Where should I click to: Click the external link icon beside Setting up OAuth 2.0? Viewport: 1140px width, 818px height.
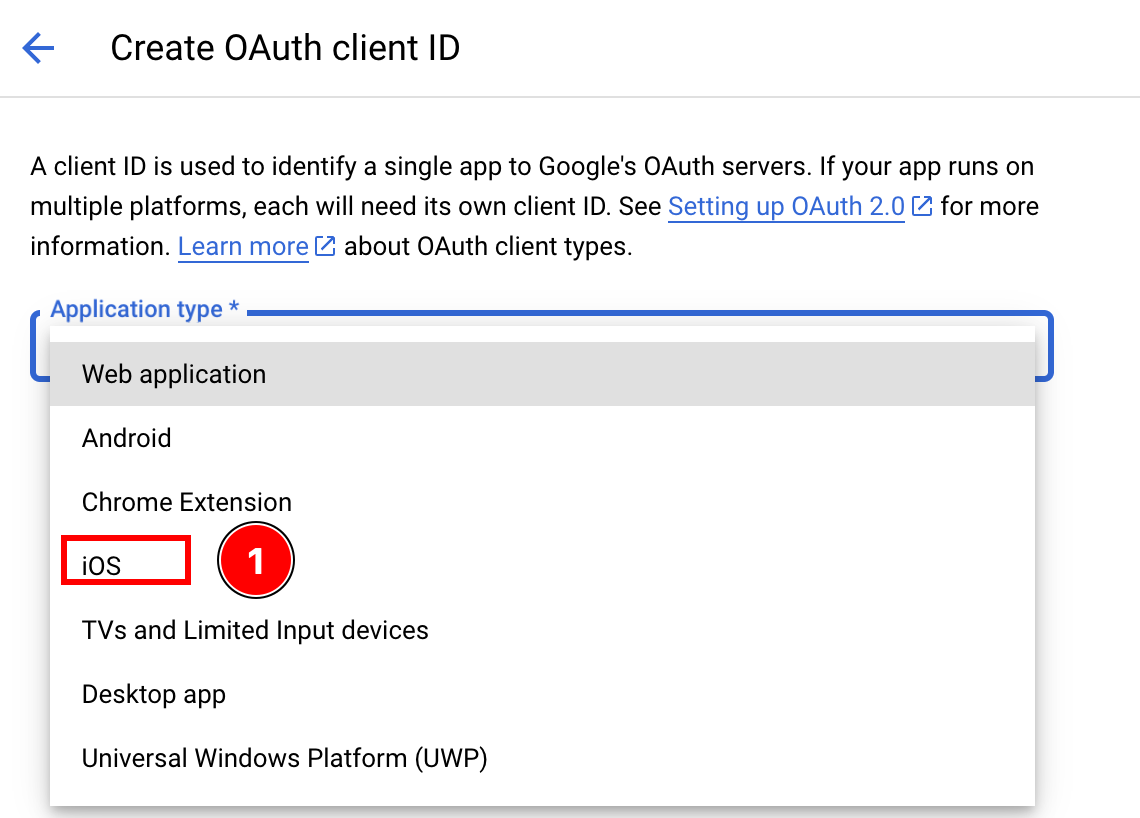[x=921, y=206]
